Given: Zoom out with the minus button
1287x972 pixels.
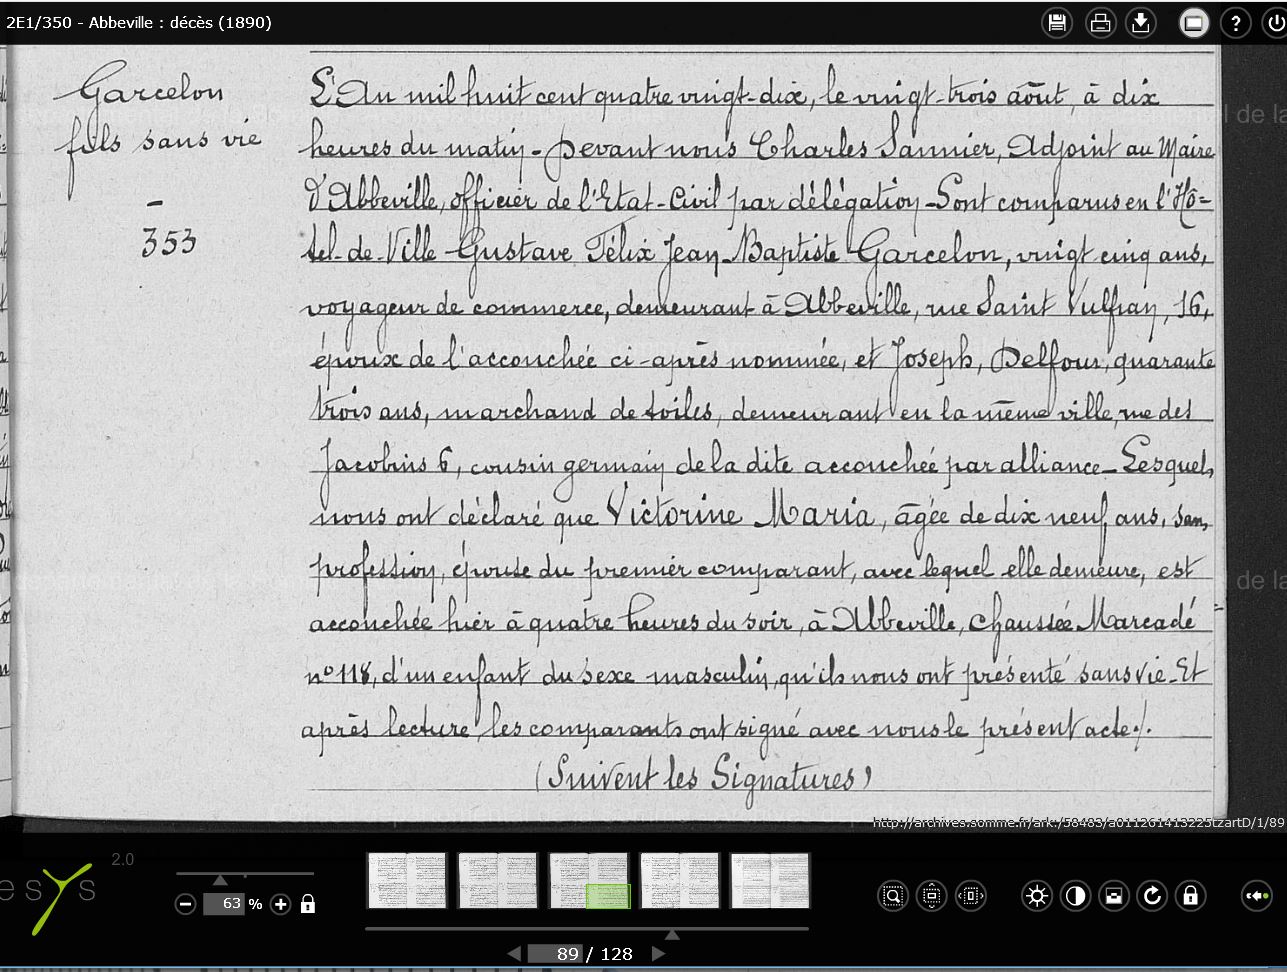Looking at the screenshot, I should click(185, 904).
